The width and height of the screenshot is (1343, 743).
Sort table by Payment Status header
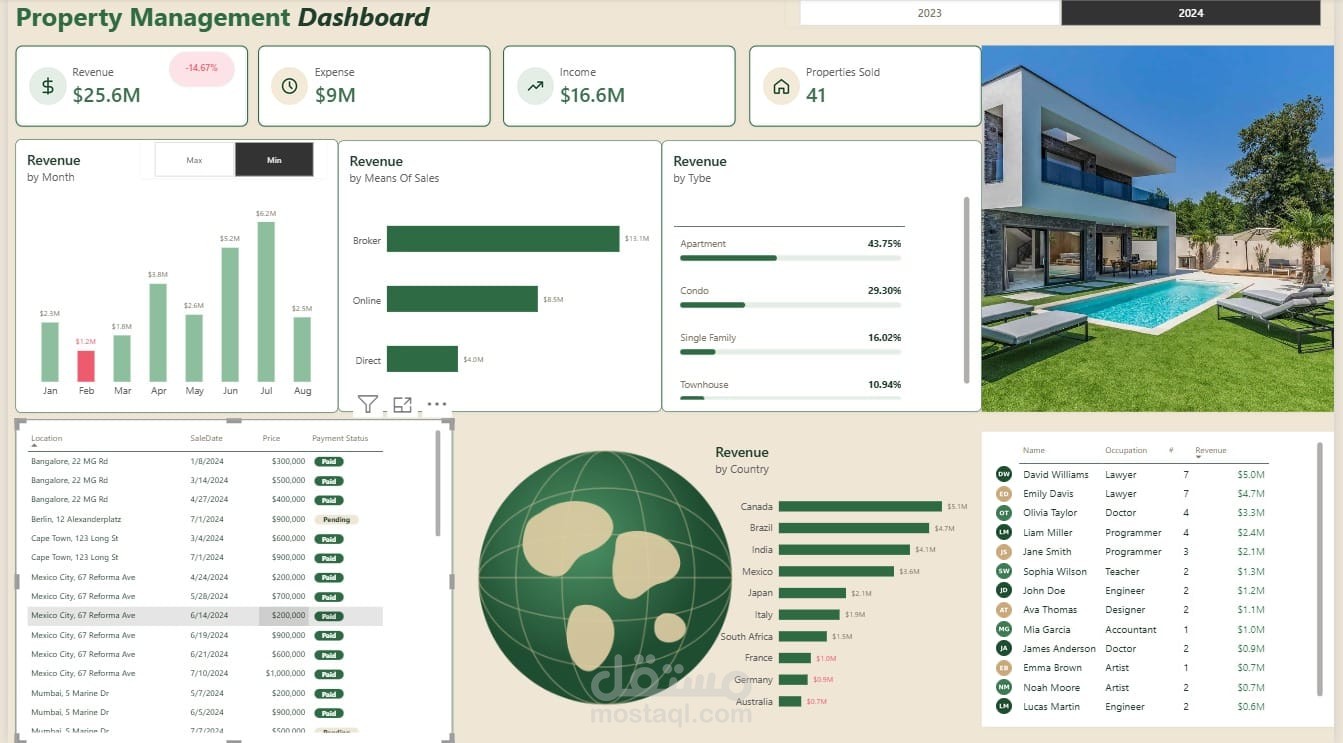pos(340,438)
